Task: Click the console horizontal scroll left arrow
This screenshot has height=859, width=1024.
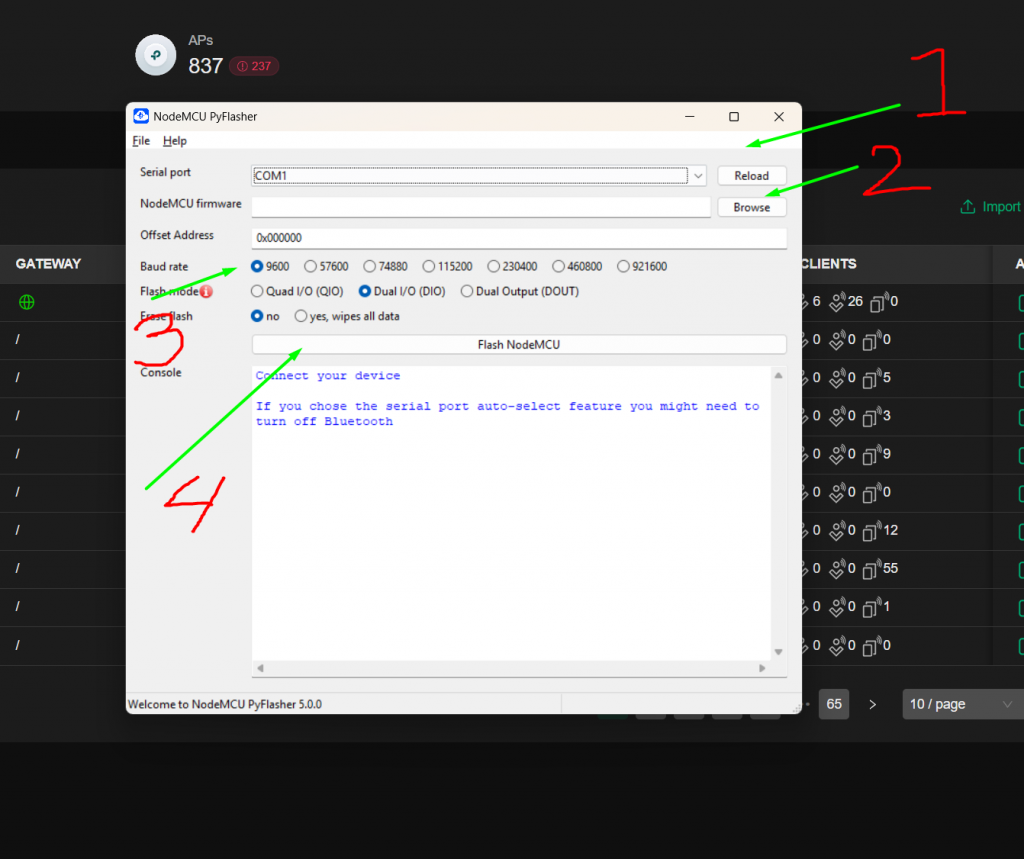Action: (x=261, y=668)
